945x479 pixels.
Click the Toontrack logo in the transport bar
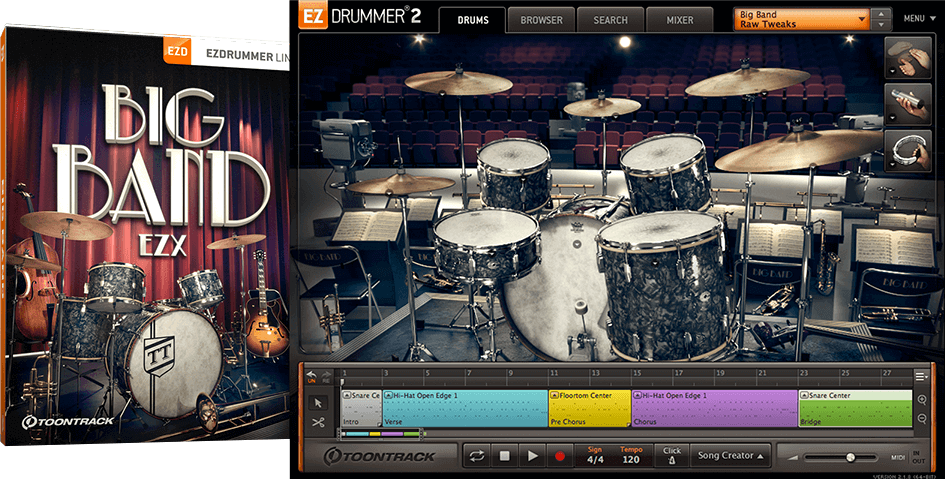[x=379, y=457]
